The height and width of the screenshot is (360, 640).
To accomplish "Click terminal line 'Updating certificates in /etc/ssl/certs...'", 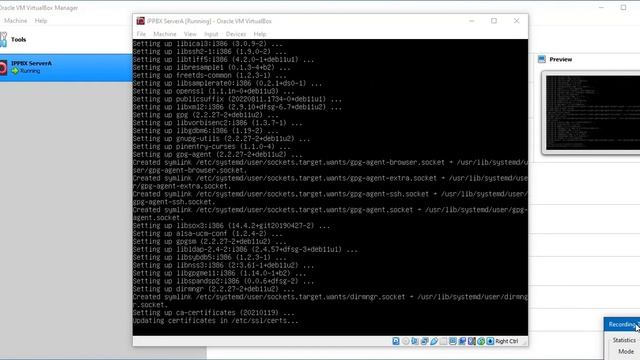I will coord(216,321).
